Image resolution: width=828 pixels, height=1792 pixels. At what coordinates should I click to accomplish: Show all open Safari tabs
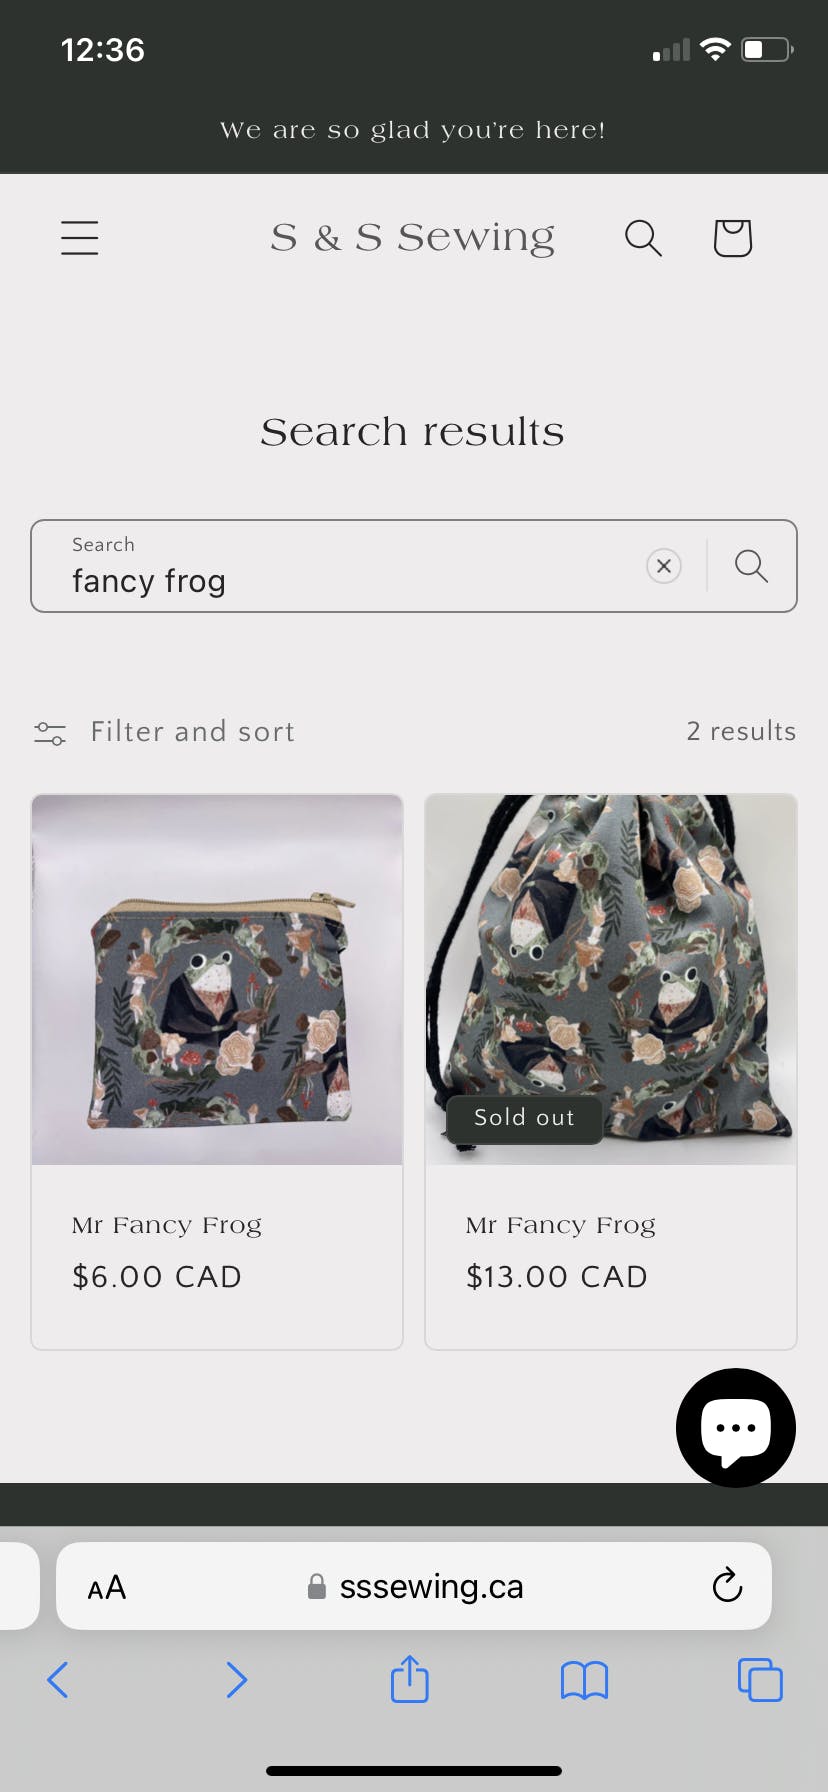pyautogui.click(x=760, y=1680)
